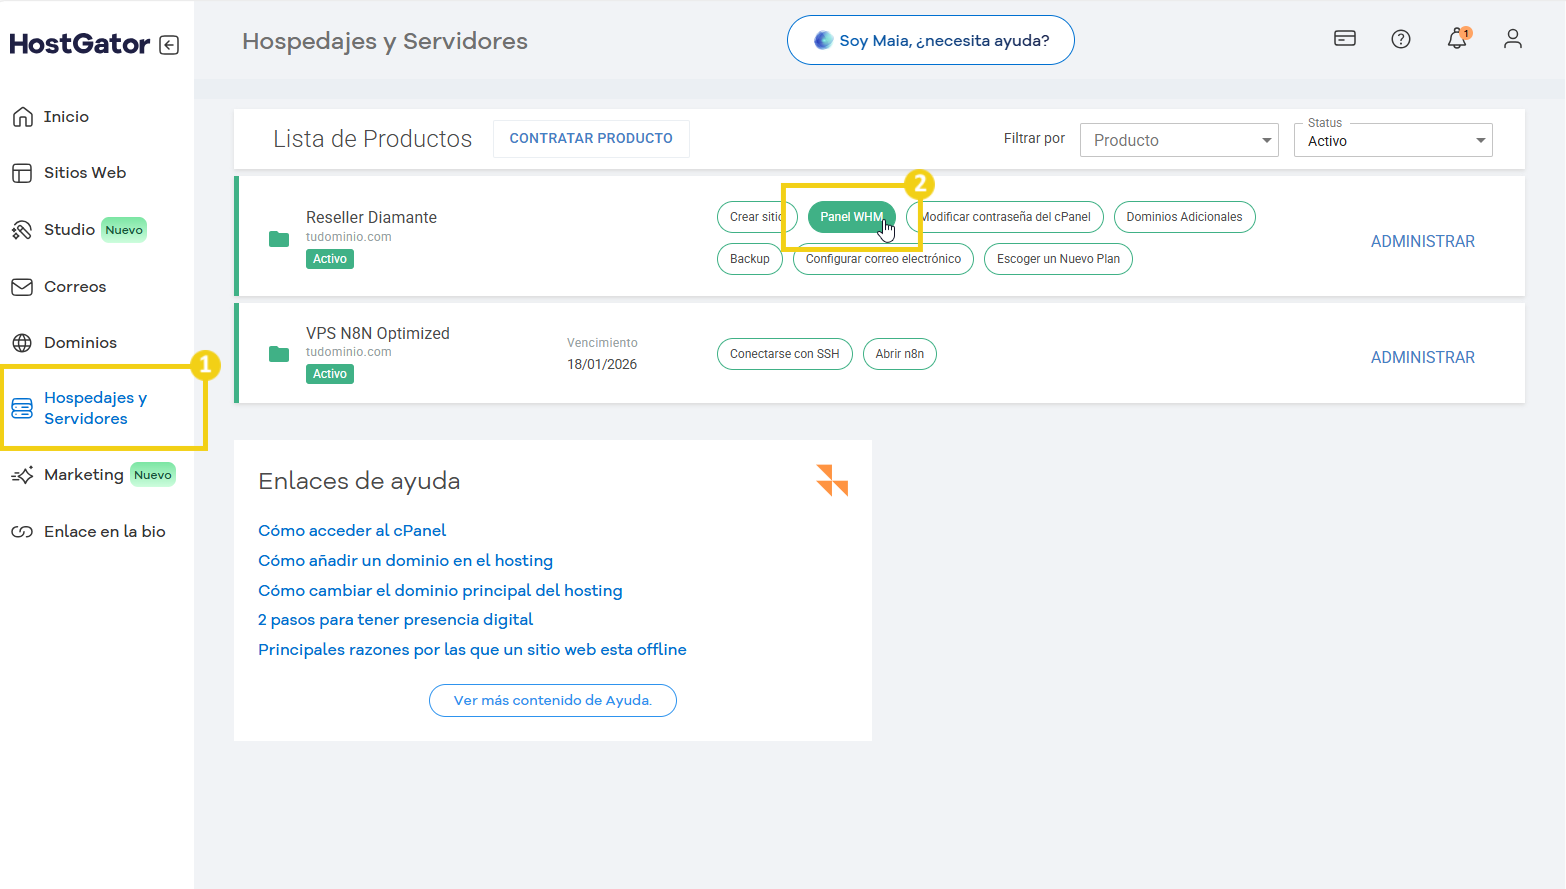This screenshot has height=889, width=1566.
Task: Open Studio in the sidebar
Action: (x=69, y=230)
